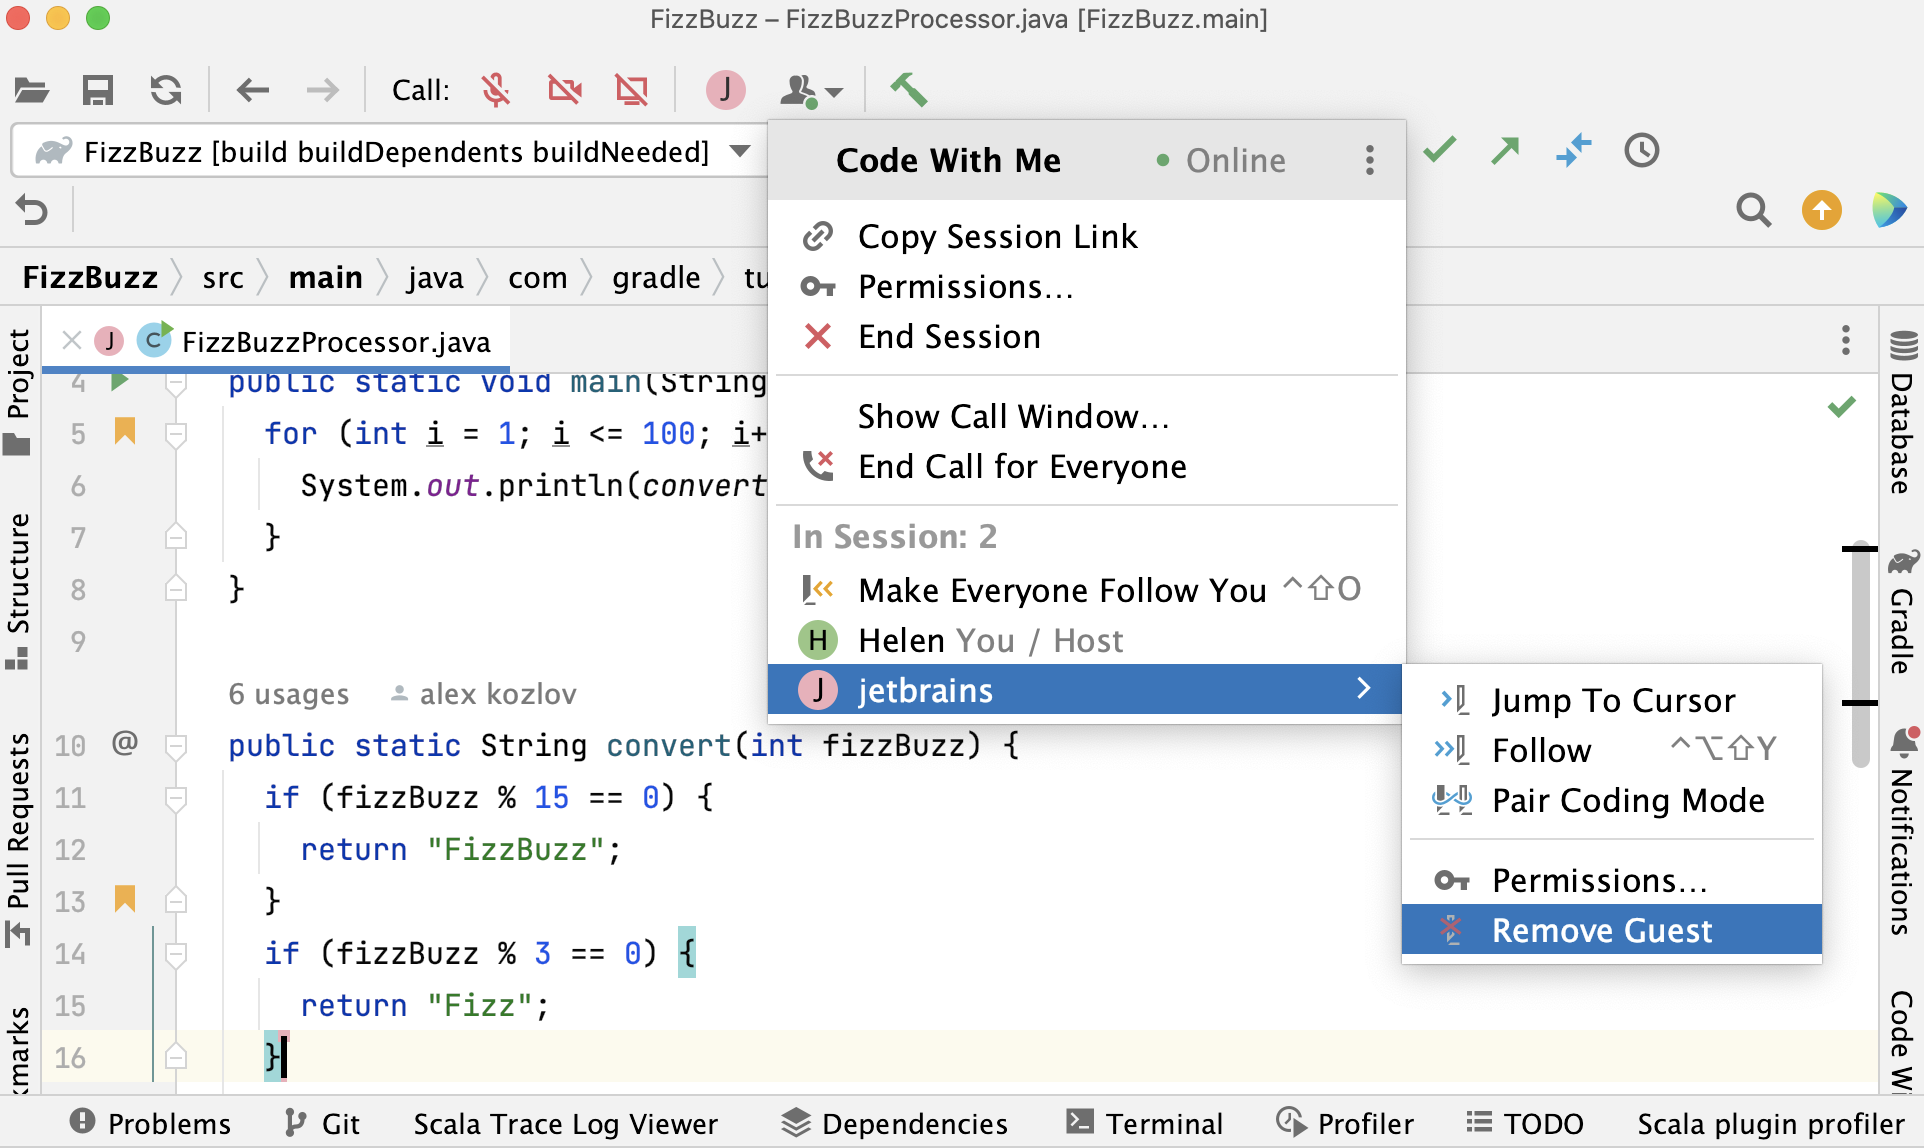Screen dimensions: 1924x1148
Task: Click Remove Guest
Action: pyautogui.click(x=1612, y=930)
